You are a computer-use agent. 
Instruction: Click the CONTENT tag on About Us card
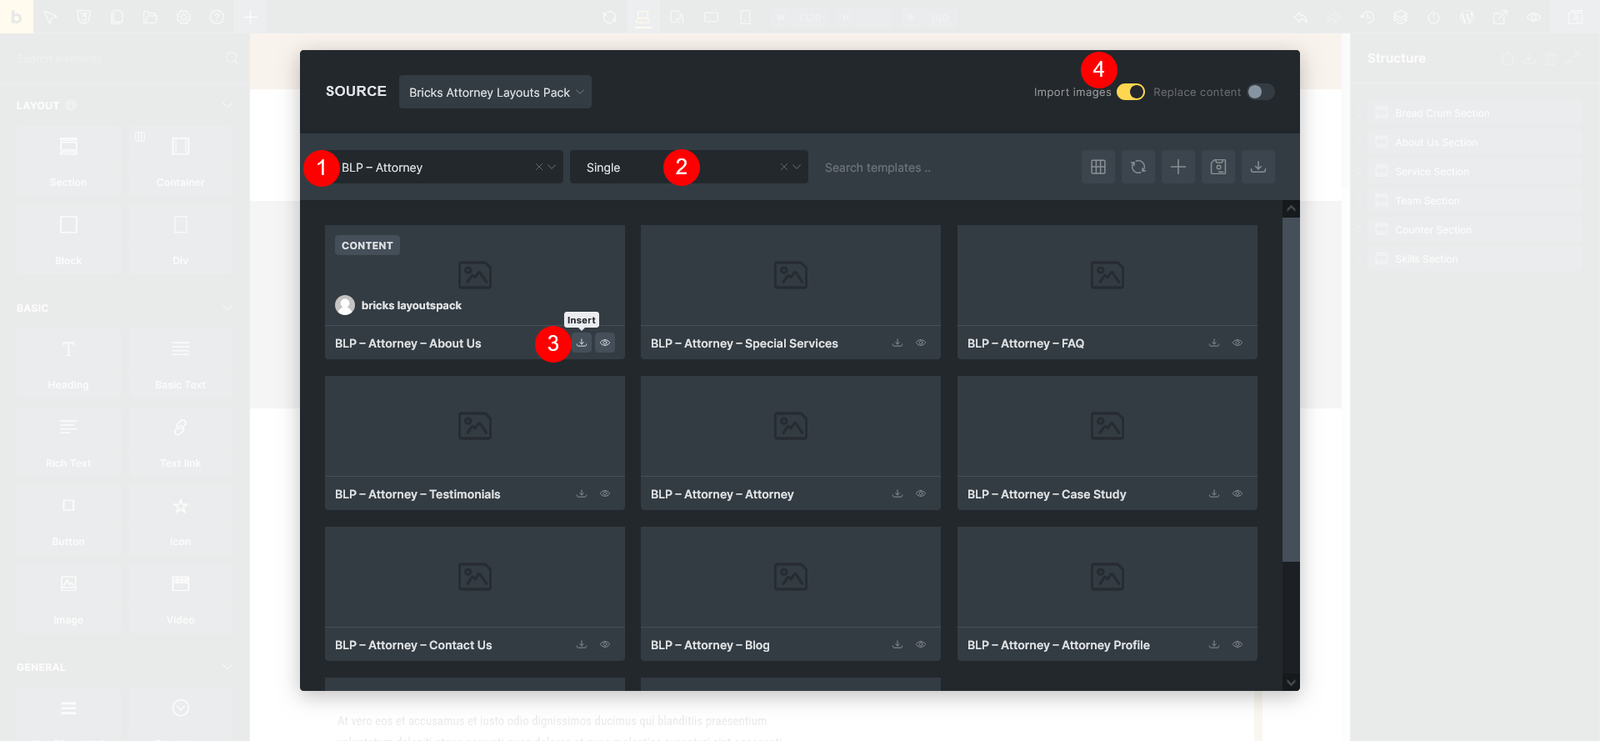point(367,245)
